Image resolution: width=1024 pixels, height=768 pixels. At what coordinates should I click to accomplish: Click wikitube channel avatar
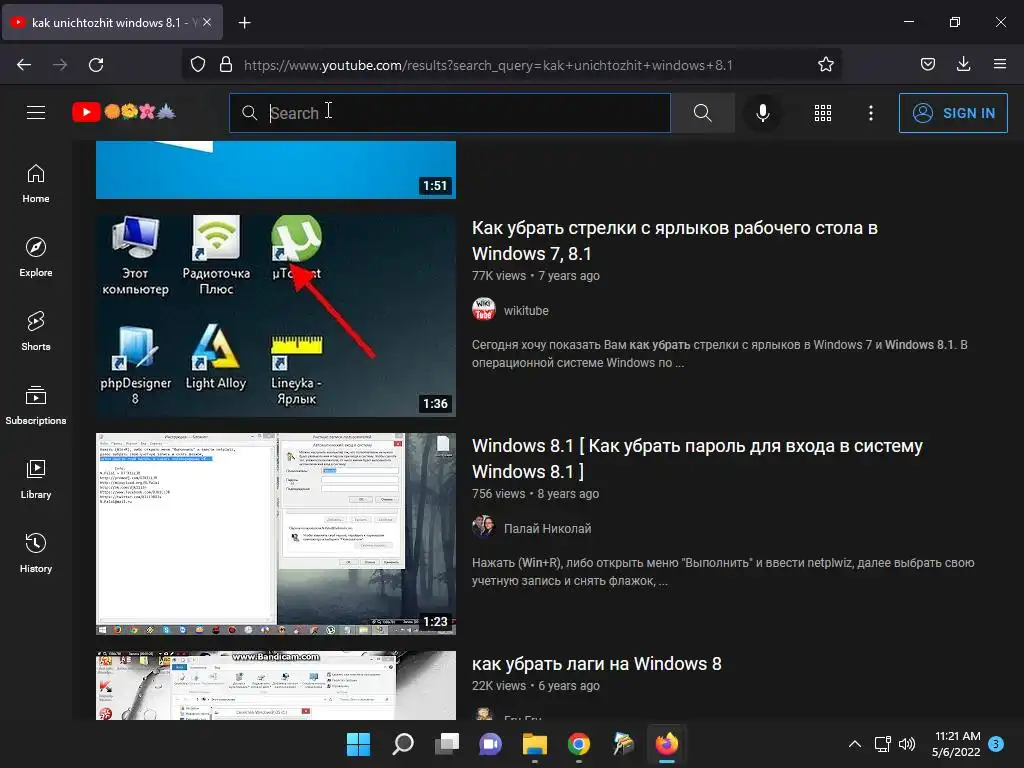[484, 309]
